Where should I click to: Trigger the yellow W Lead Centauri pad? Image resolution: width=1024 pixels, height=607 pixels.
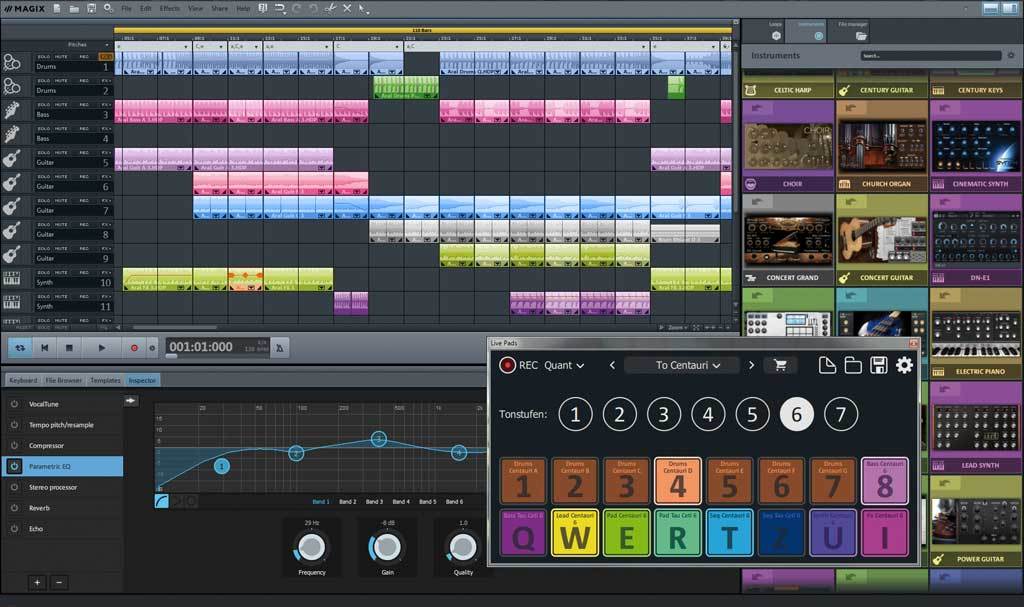(x=574, y=534)
